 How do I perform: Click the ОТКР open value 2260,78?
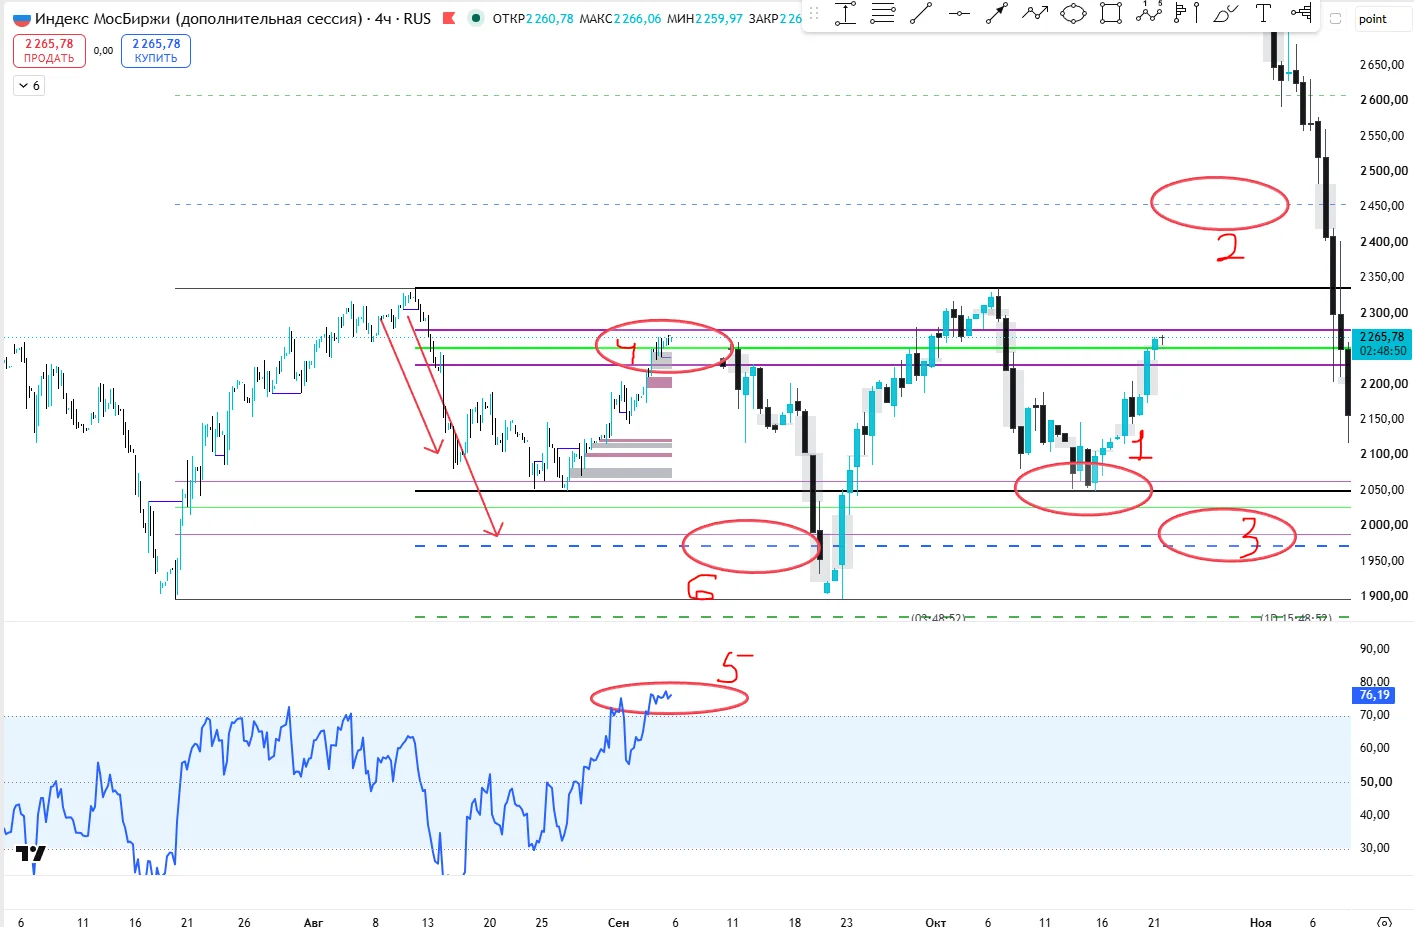pos(550,19)
